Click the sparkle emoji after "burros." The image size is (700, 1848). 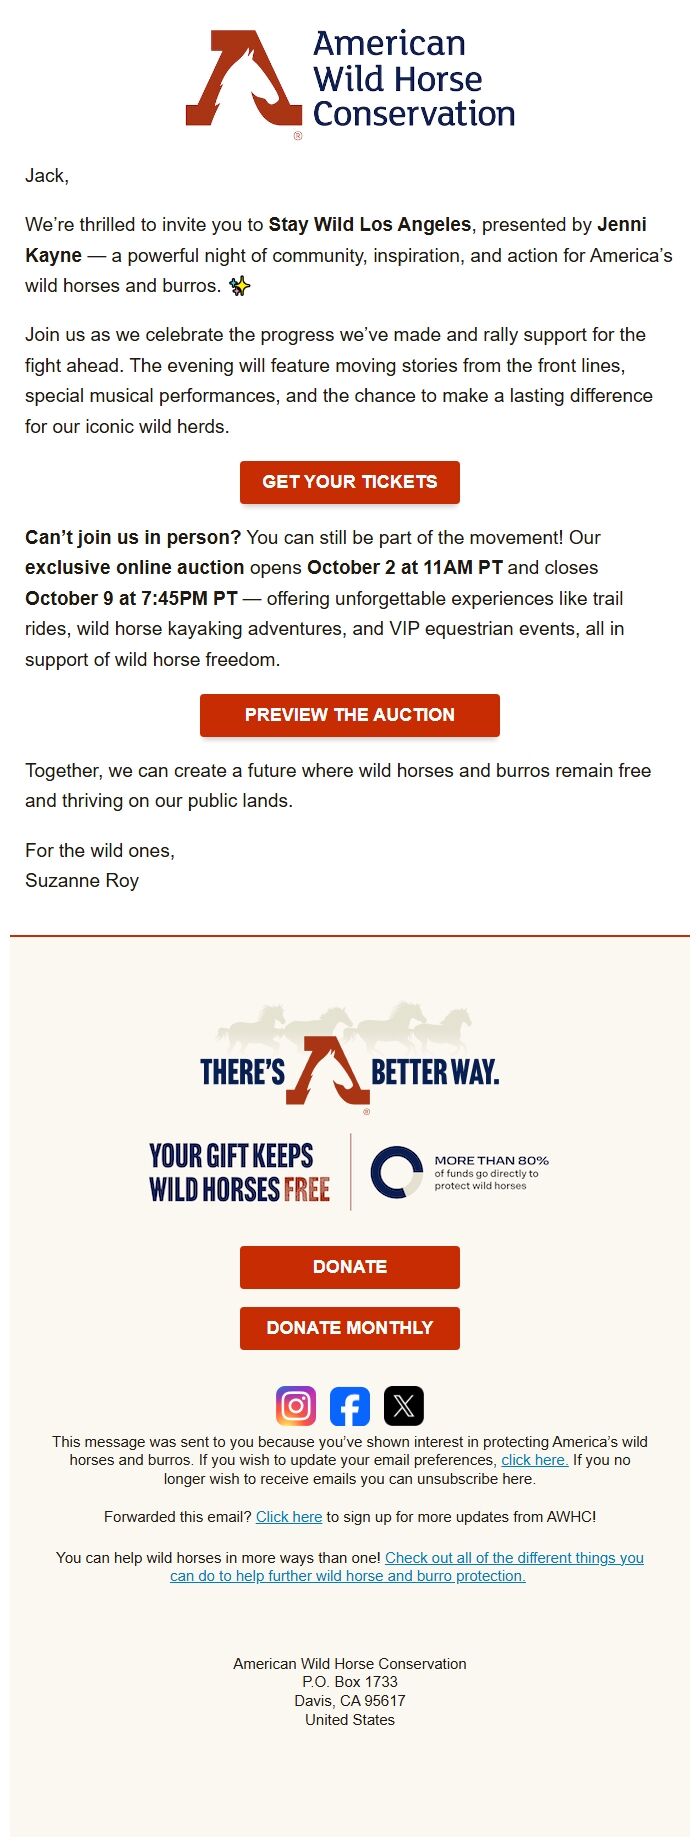pos(240,286)
